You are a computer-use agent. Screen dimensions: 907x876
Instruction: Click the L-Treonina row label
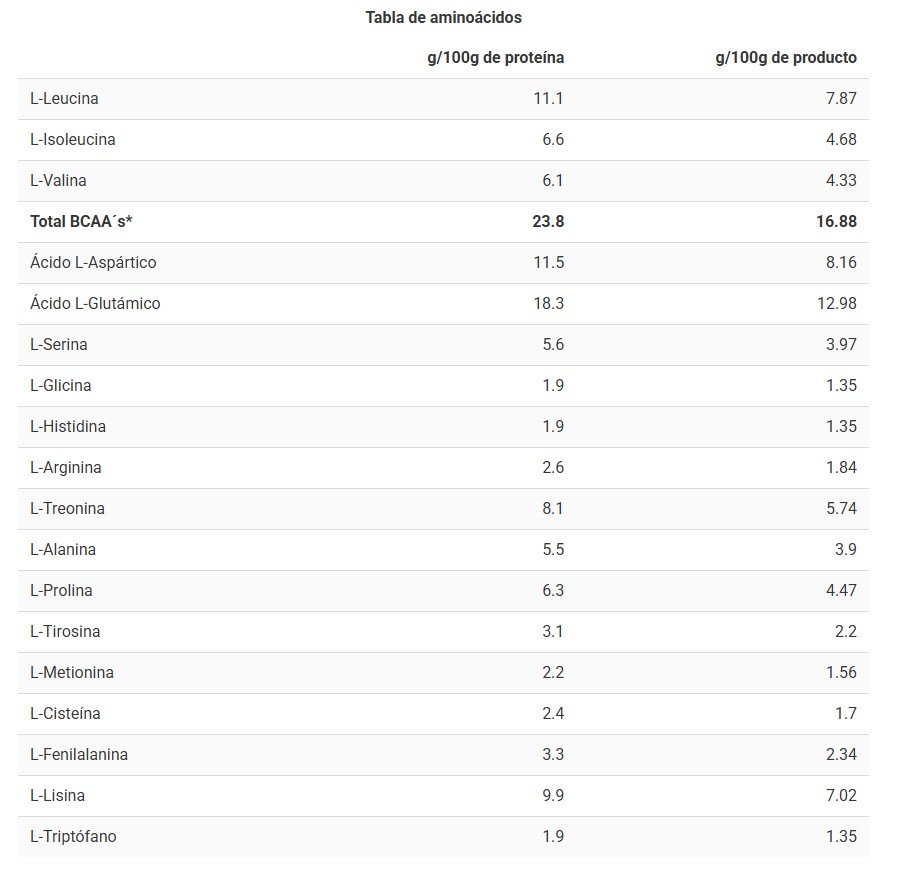[67, 509]
